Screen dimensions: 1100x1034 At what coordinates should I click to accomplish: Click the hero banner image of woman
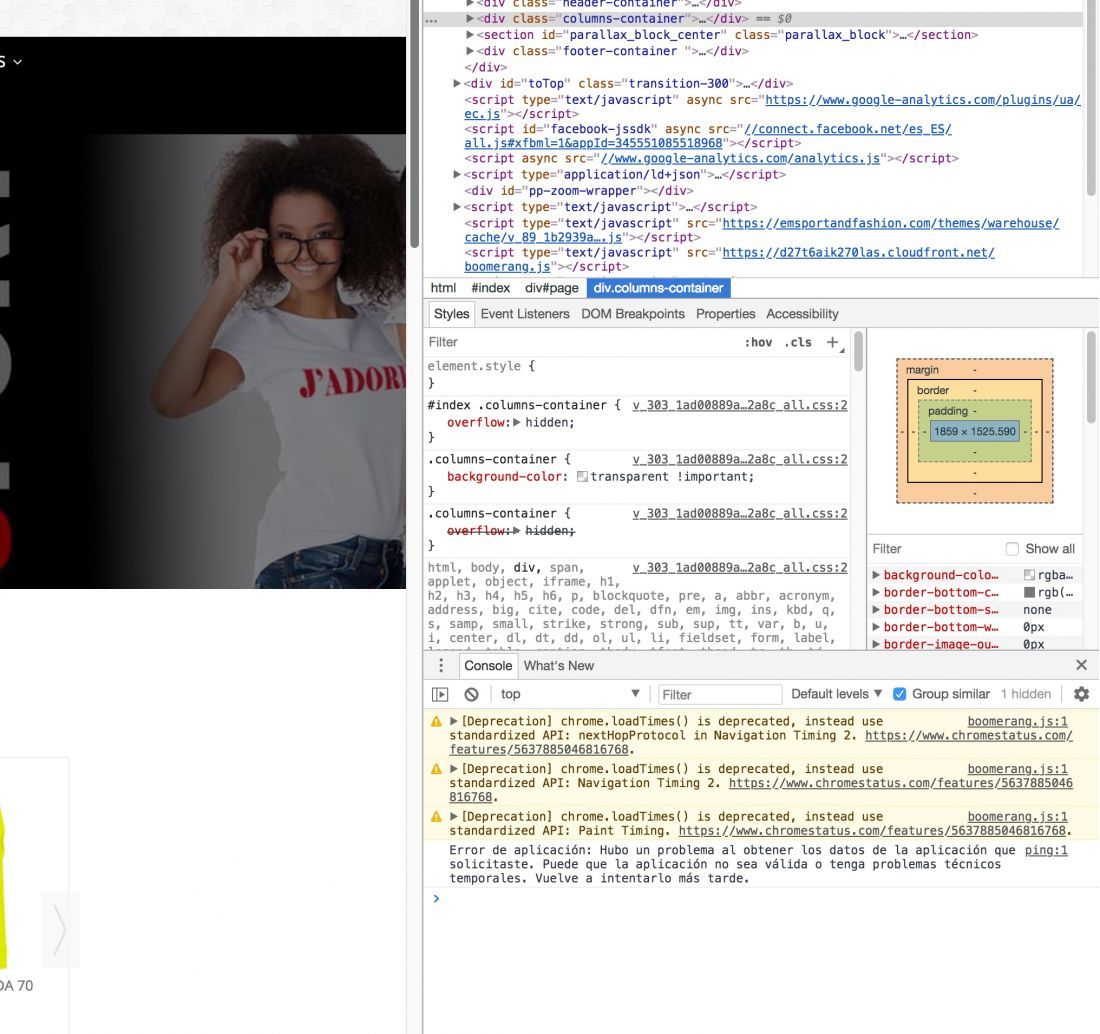tap(203, 361)
